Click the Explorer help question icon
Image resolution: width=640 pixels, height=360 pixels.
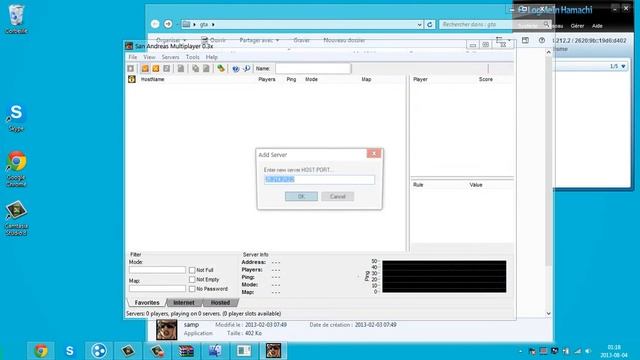542,40
